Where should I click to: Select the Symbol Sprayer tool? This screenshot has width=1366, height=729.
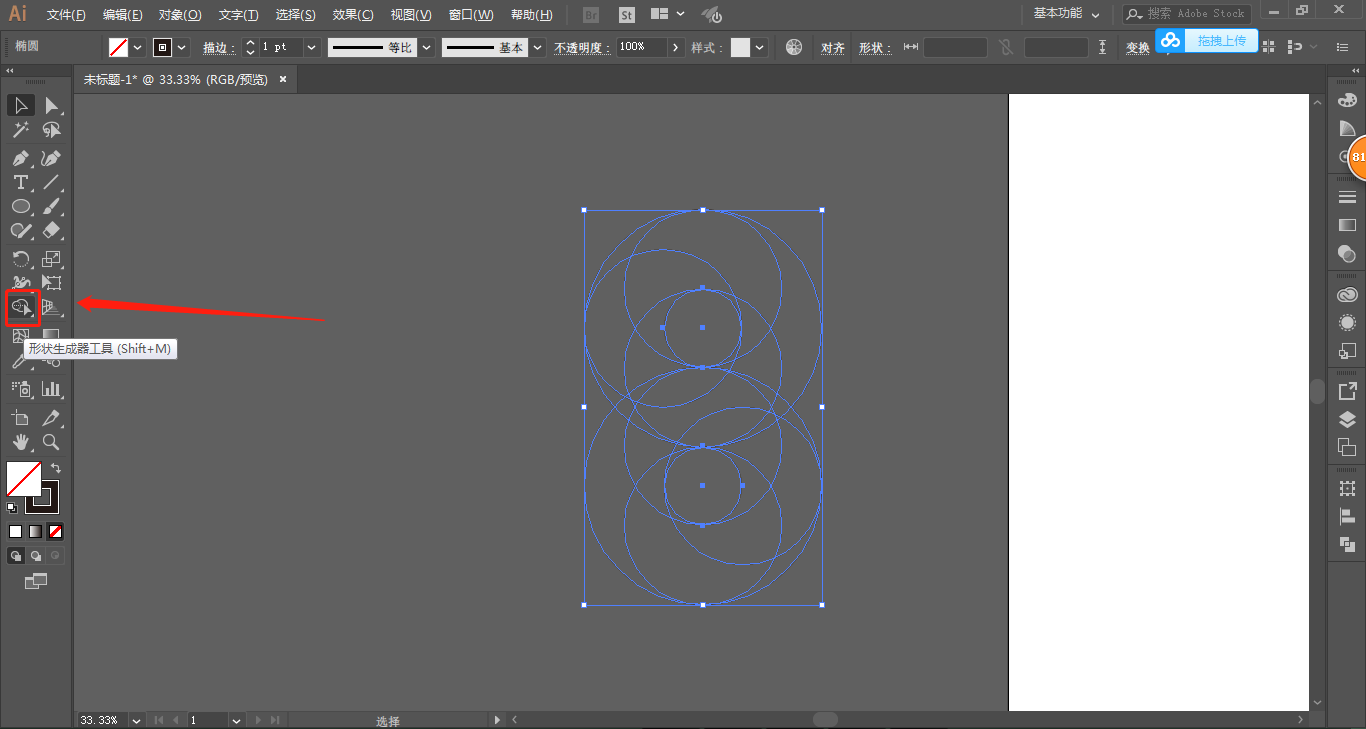[x=21, y=389]
